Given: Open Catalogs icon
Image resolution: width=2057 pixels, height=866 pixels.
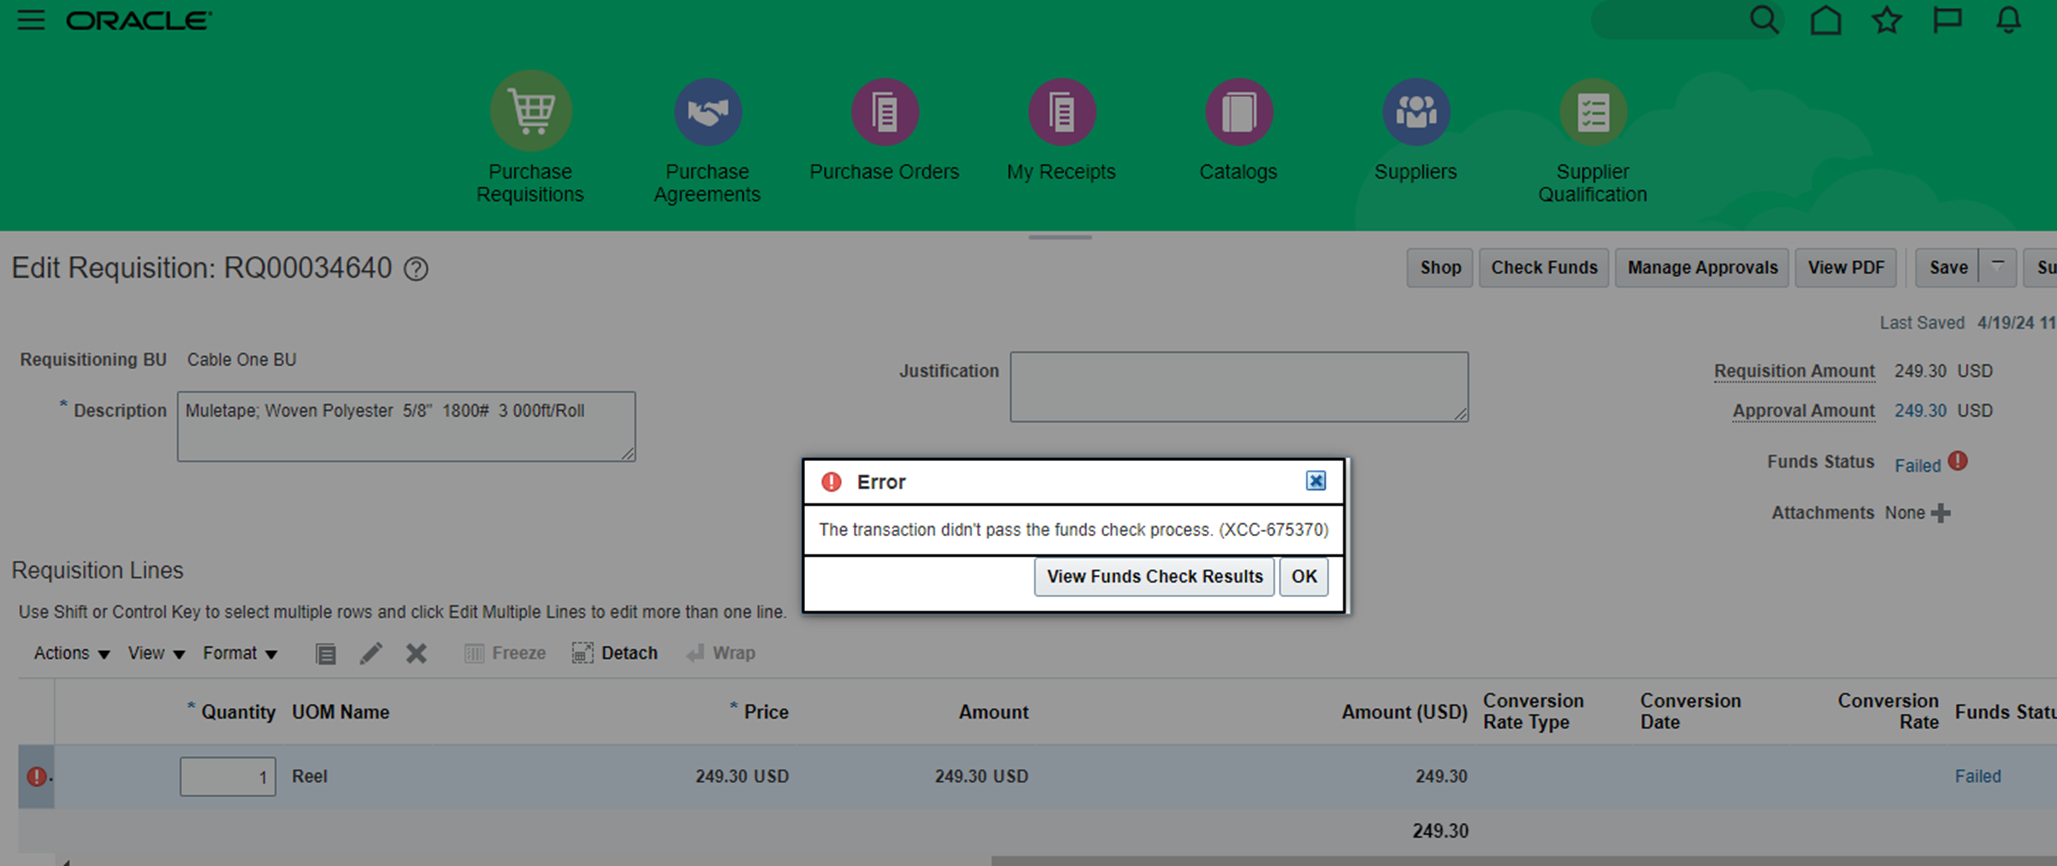Looking at the screenshot, I should (1238, 111).
